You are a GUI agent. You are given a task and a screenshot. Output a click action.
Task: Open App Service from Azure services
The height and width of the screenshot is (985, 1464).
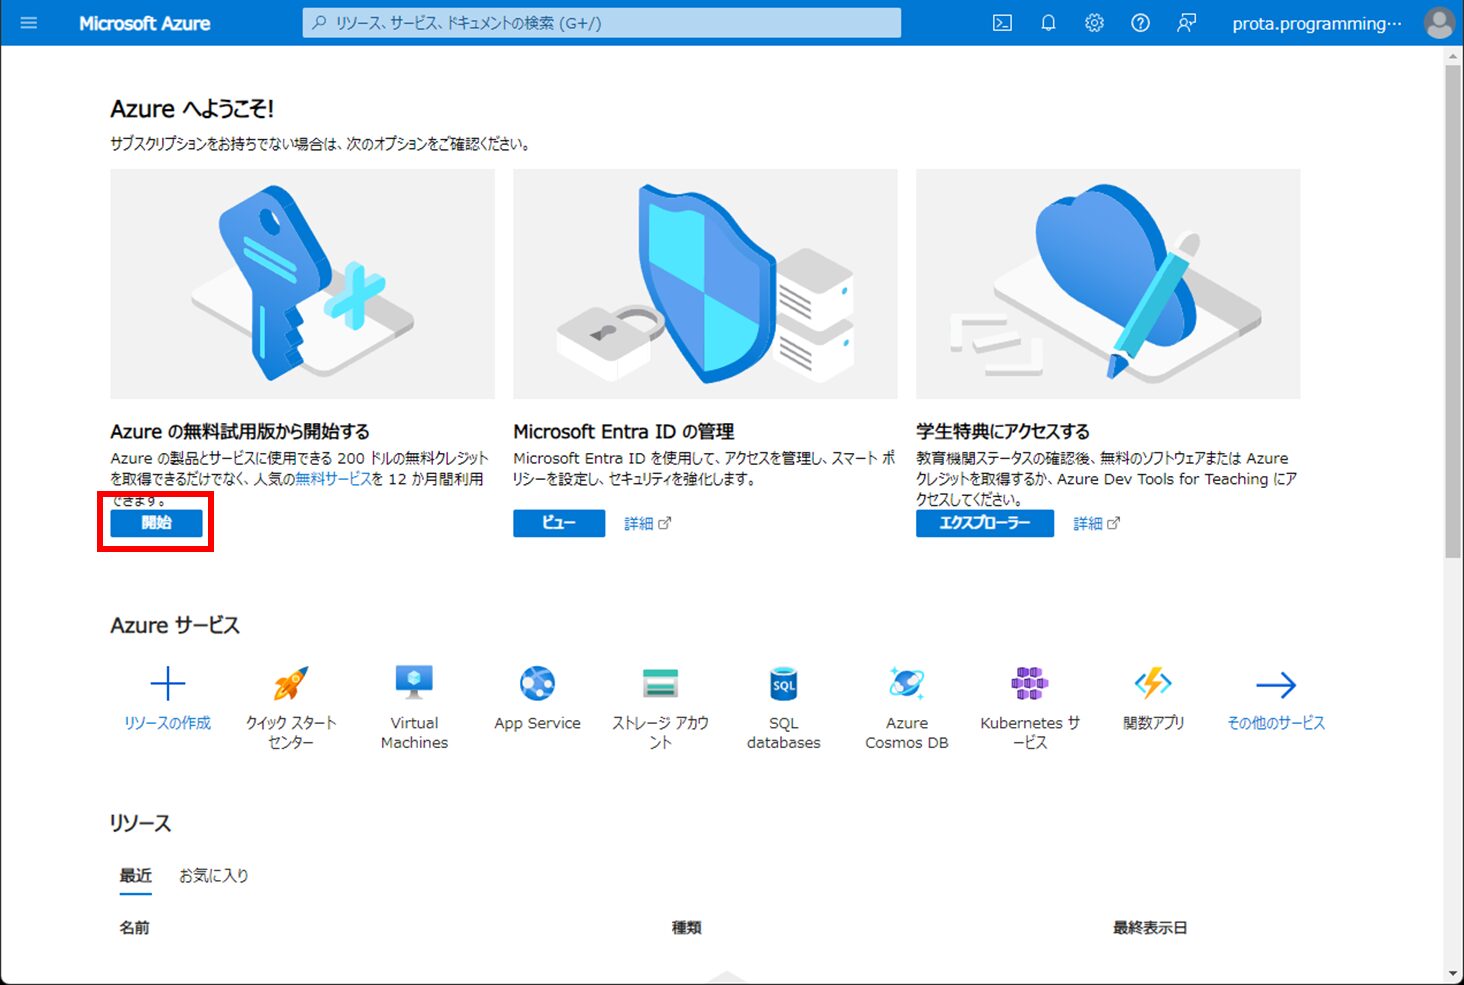(536, 683)
